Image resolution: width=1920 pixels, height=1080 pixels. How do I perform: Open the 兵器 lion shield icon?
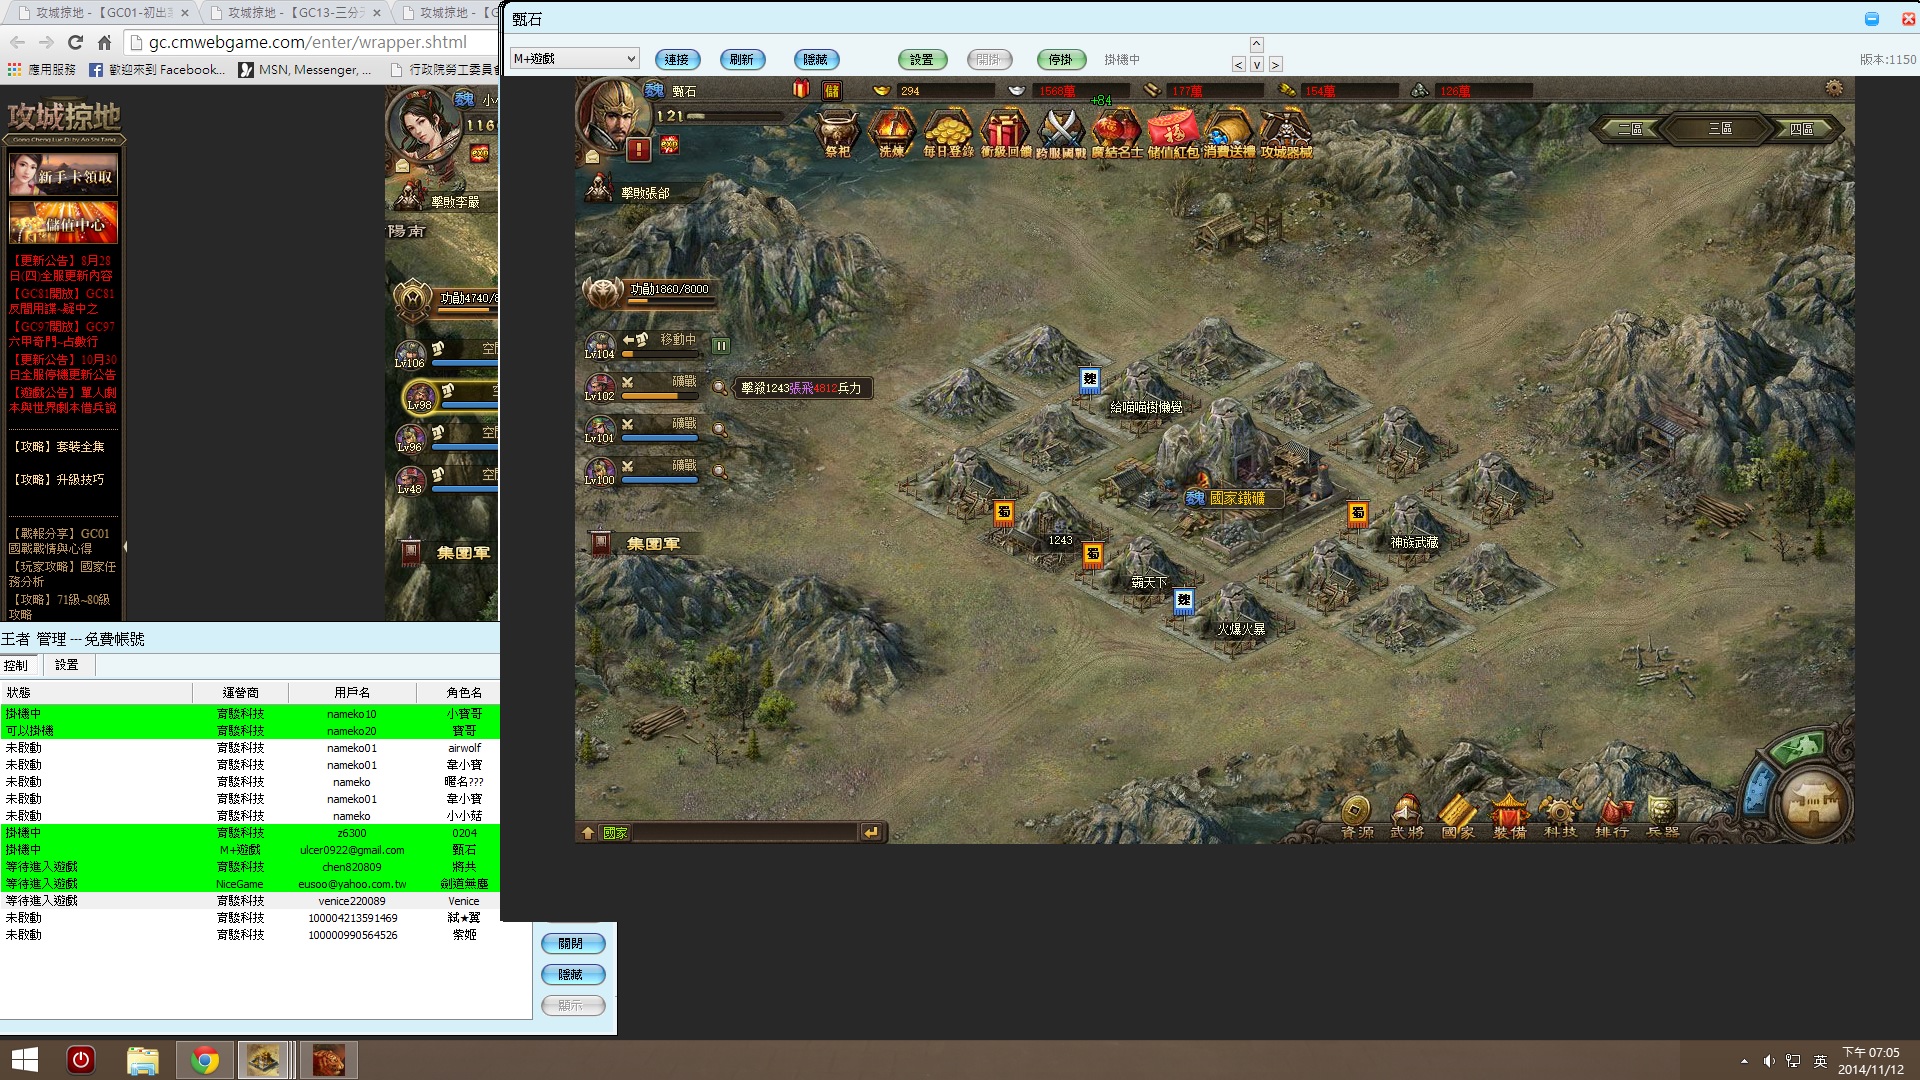(x=1663, y=816)
